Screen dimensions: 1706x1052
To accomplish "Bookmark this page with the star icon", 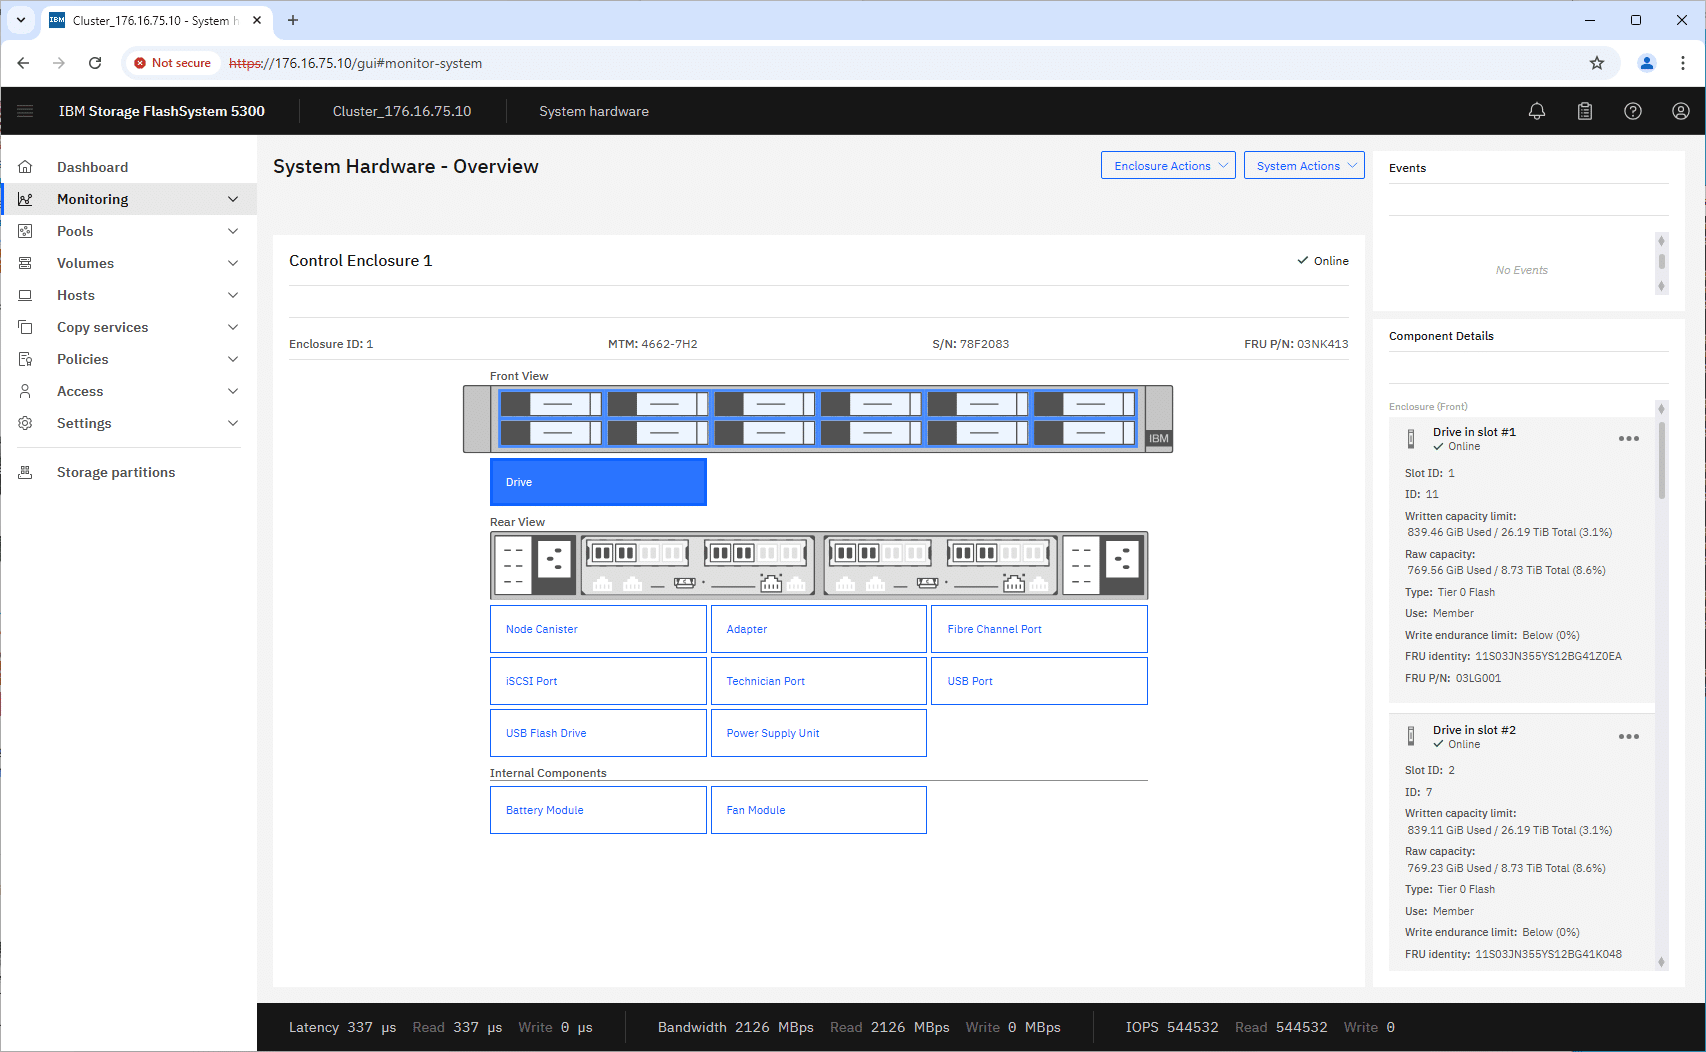I will tap(1597, 63).
